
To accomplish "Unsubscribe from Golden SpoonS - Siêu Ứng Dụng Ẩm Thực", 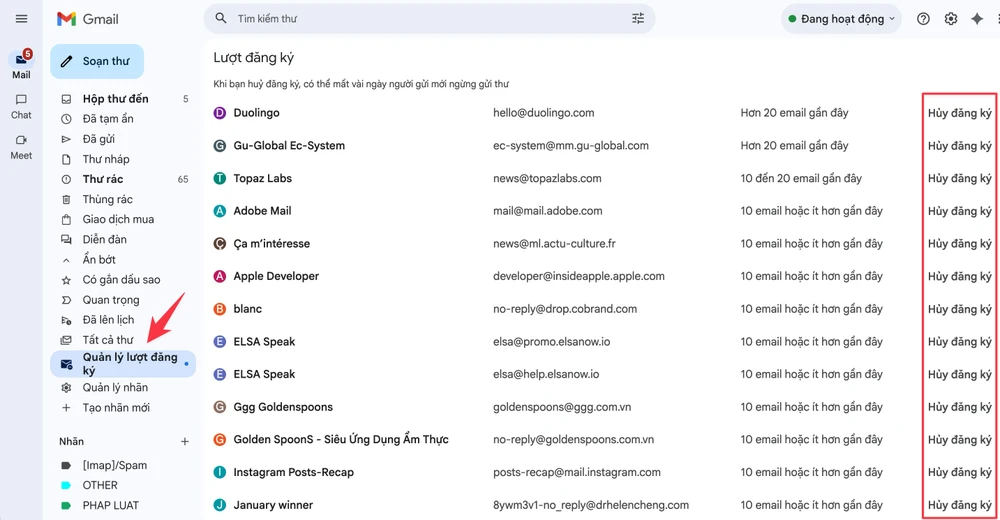I will click(960, 440).
